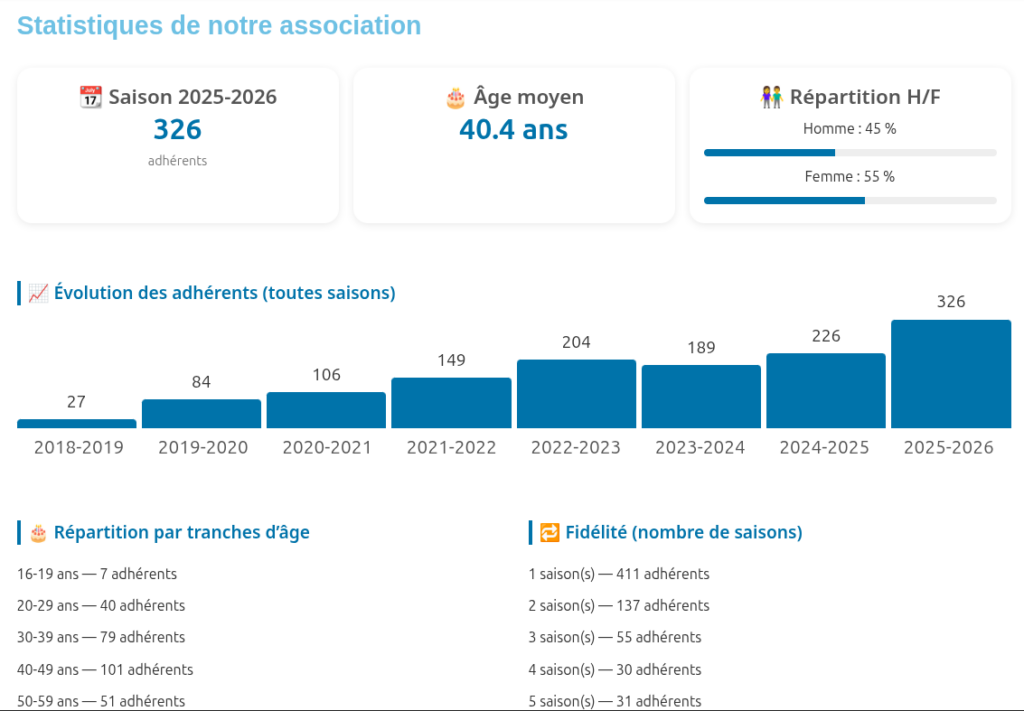Click the Statistiques de notre association heading
The image size is (1024, 711).
[x=219, y=26]
